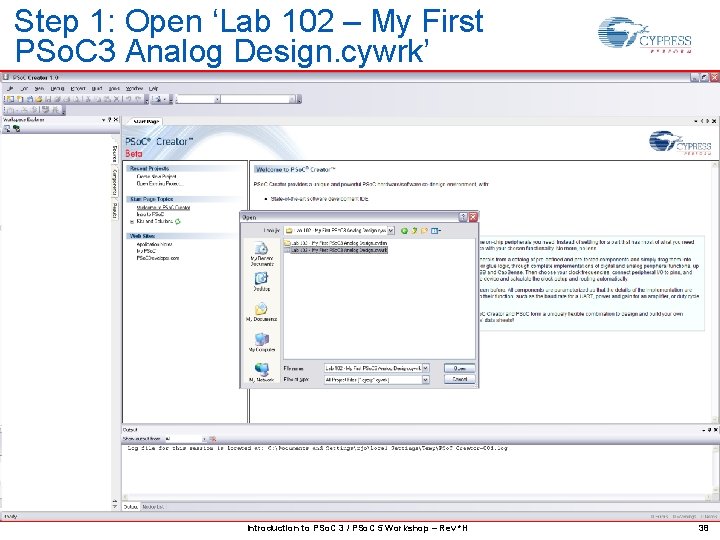Click first icon in Workspace Explorer toolbar
Screen dimensions: 720x540
7,129
